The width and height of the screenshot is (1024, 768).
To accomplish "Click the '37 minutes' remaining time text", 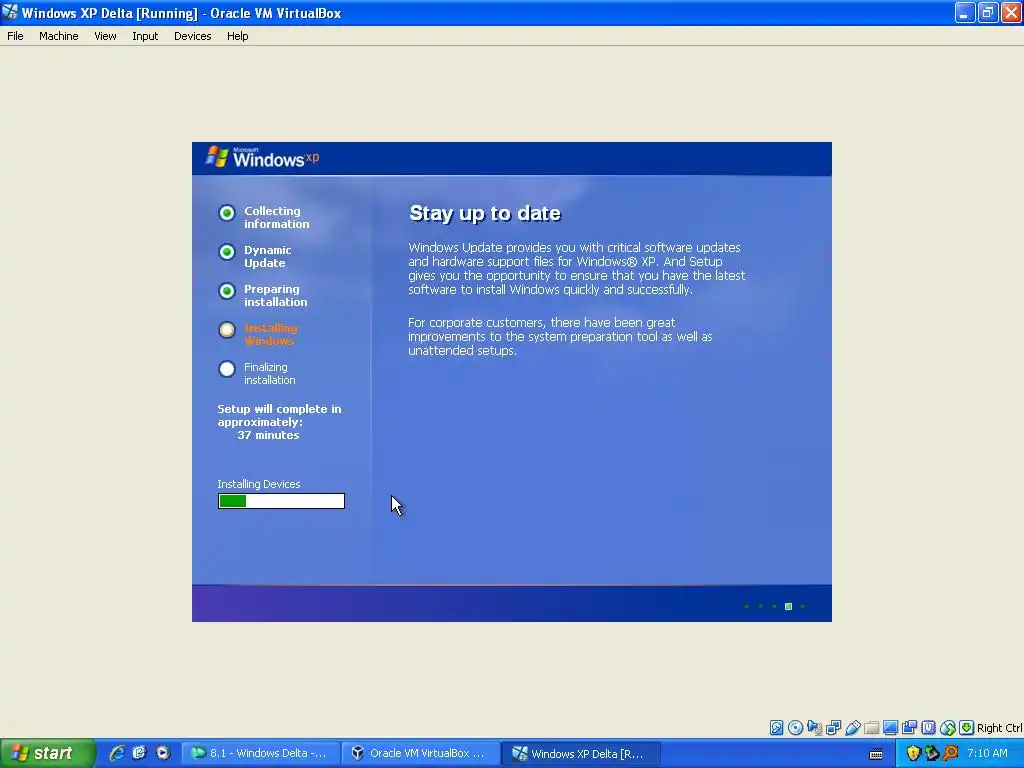I will click(268, 435).
